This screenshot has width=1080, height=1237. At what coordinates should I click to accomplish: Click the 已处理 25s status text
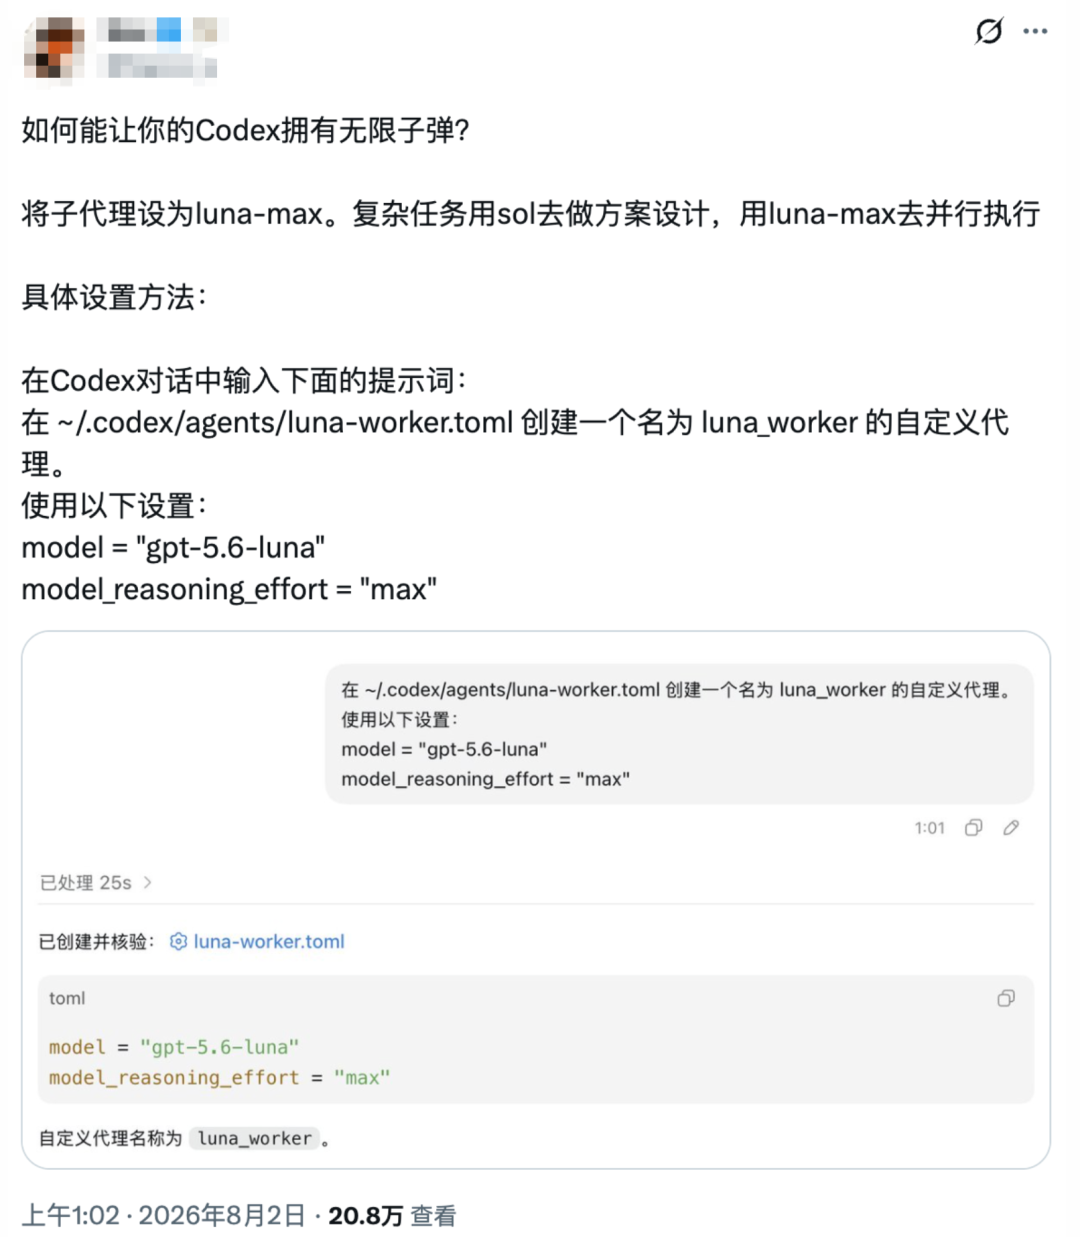point(86,882)
